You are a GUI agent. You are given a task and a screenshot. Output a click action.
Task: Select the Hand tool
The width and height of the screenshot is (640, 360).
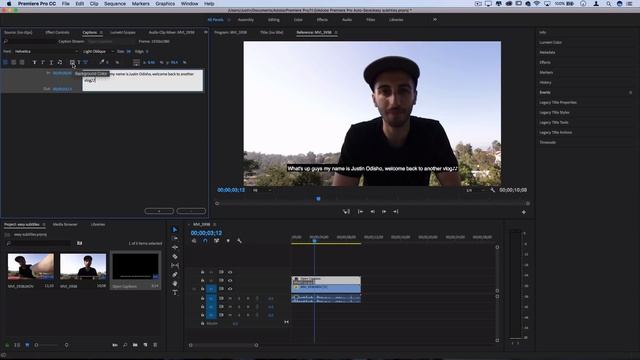(175, 283)
